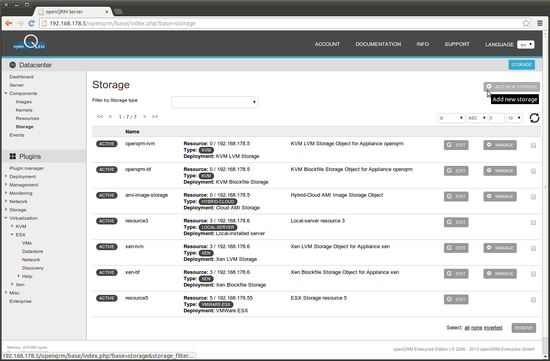Collapse the Components tree node

[x=6, y=93]
